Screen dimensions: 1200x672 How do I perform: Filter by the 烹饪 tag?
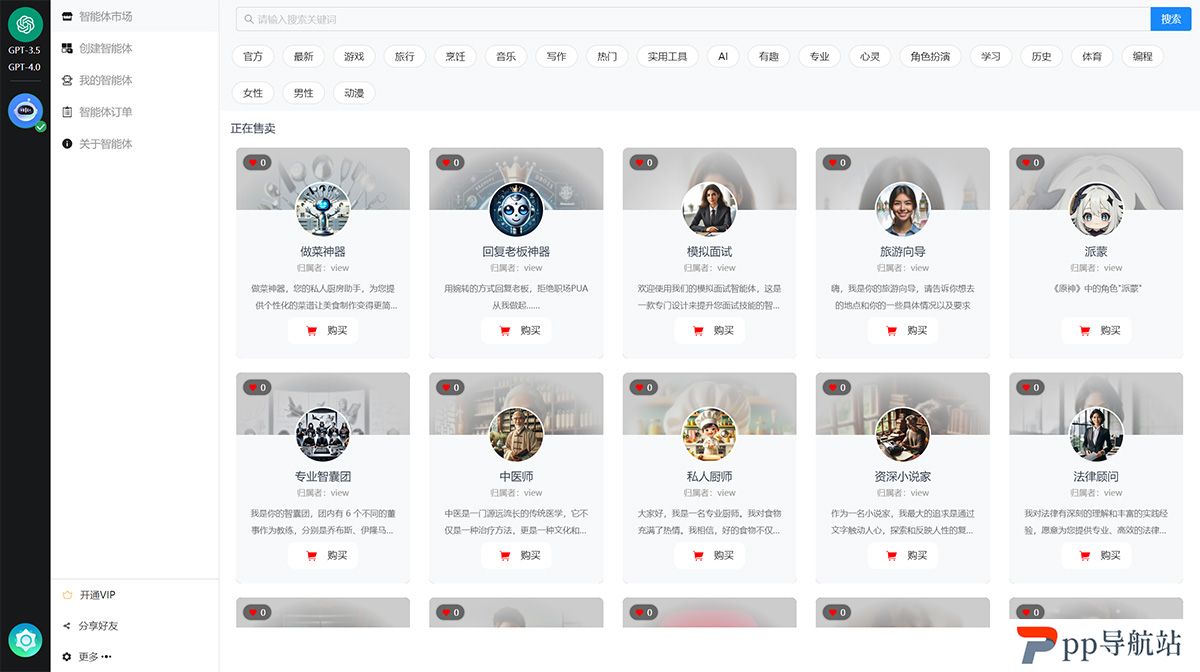[x=455, y=57]
